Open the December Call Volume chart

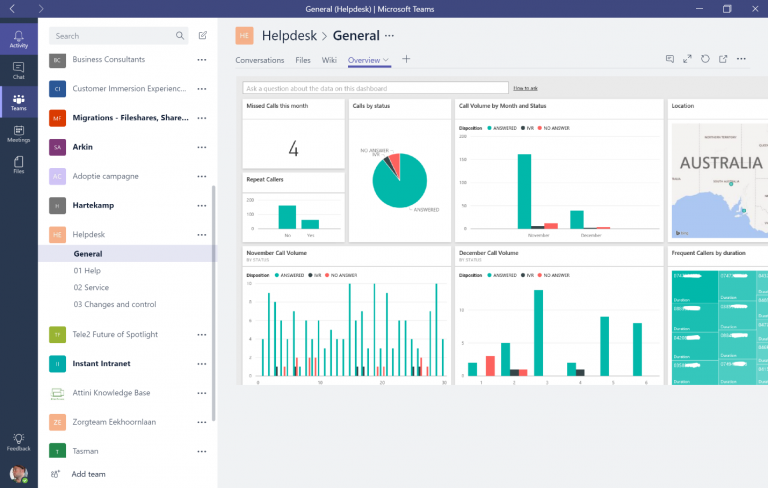pyautogui.click(x=559, y=316)
